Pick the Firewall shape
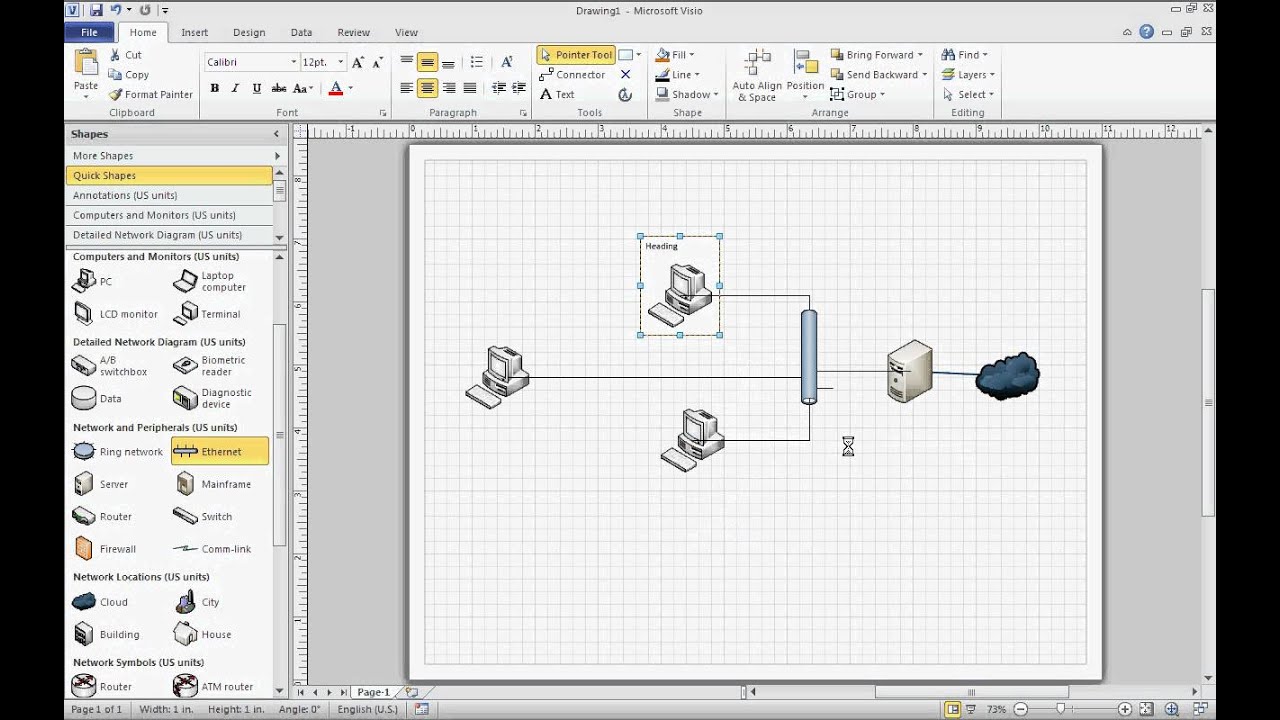The image size is (1280, 720). (104, 549)
